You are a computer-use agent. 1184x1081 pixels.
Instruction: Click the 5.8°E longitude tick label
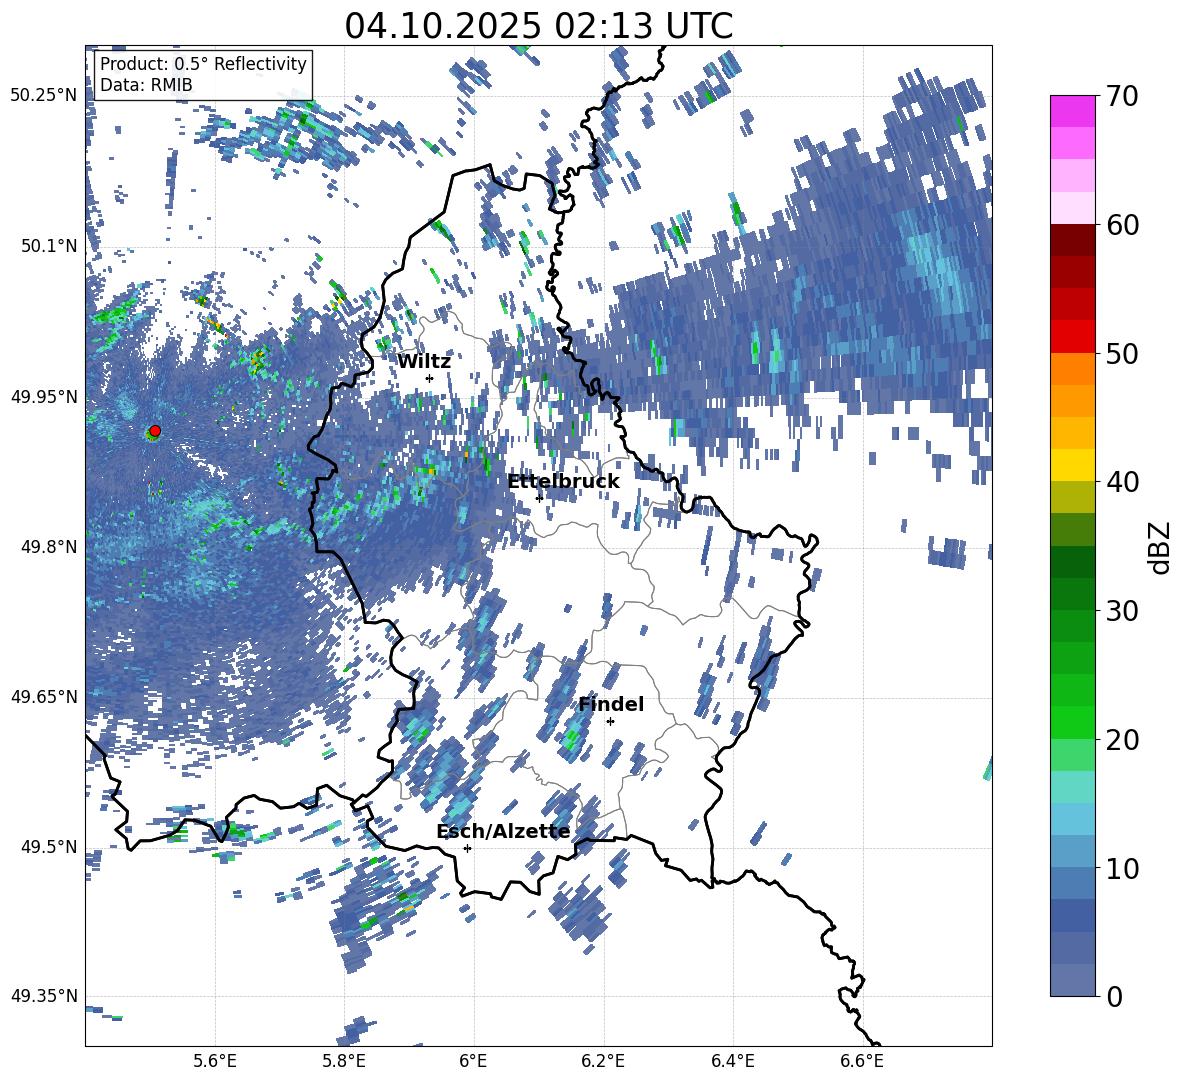coord(344,1061)
